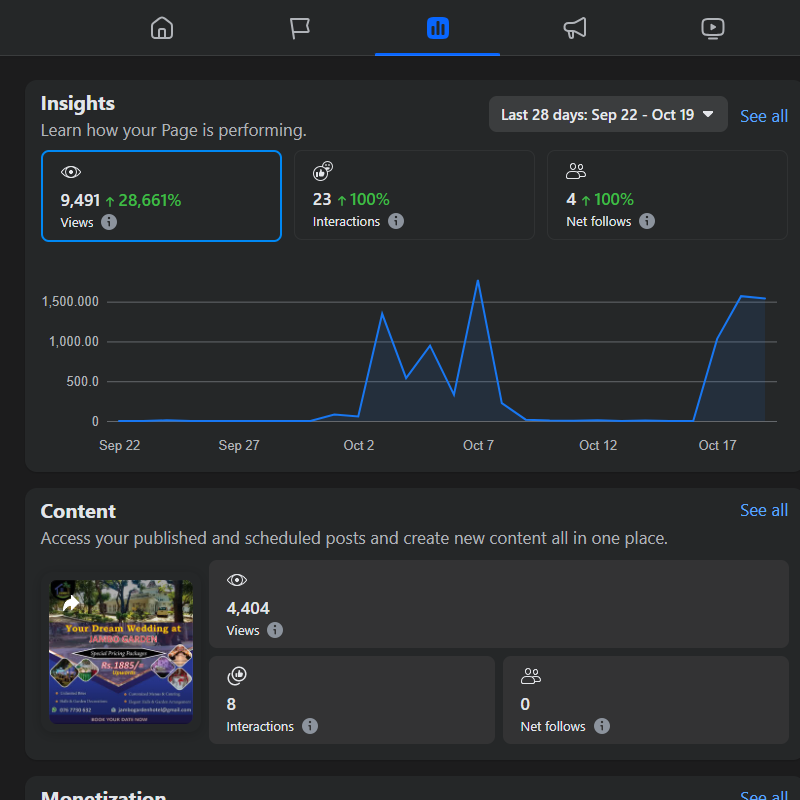Open See all link for Content
This screenshot has height=800, width=800.
[763, 510]
